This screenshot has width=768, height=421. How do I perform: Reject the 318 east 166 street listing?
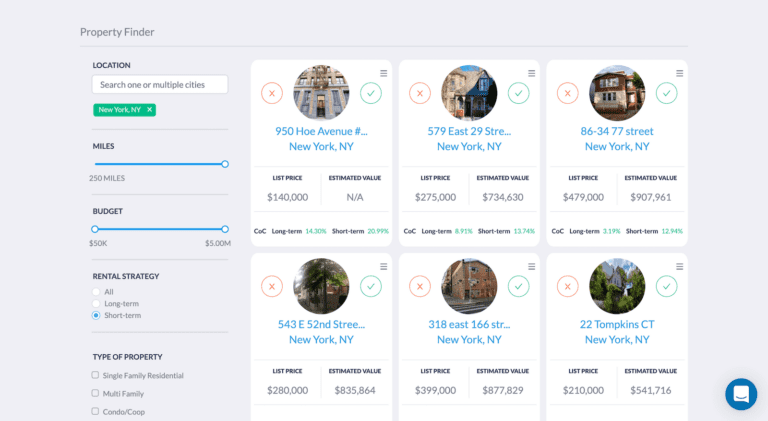coord(420,287)
